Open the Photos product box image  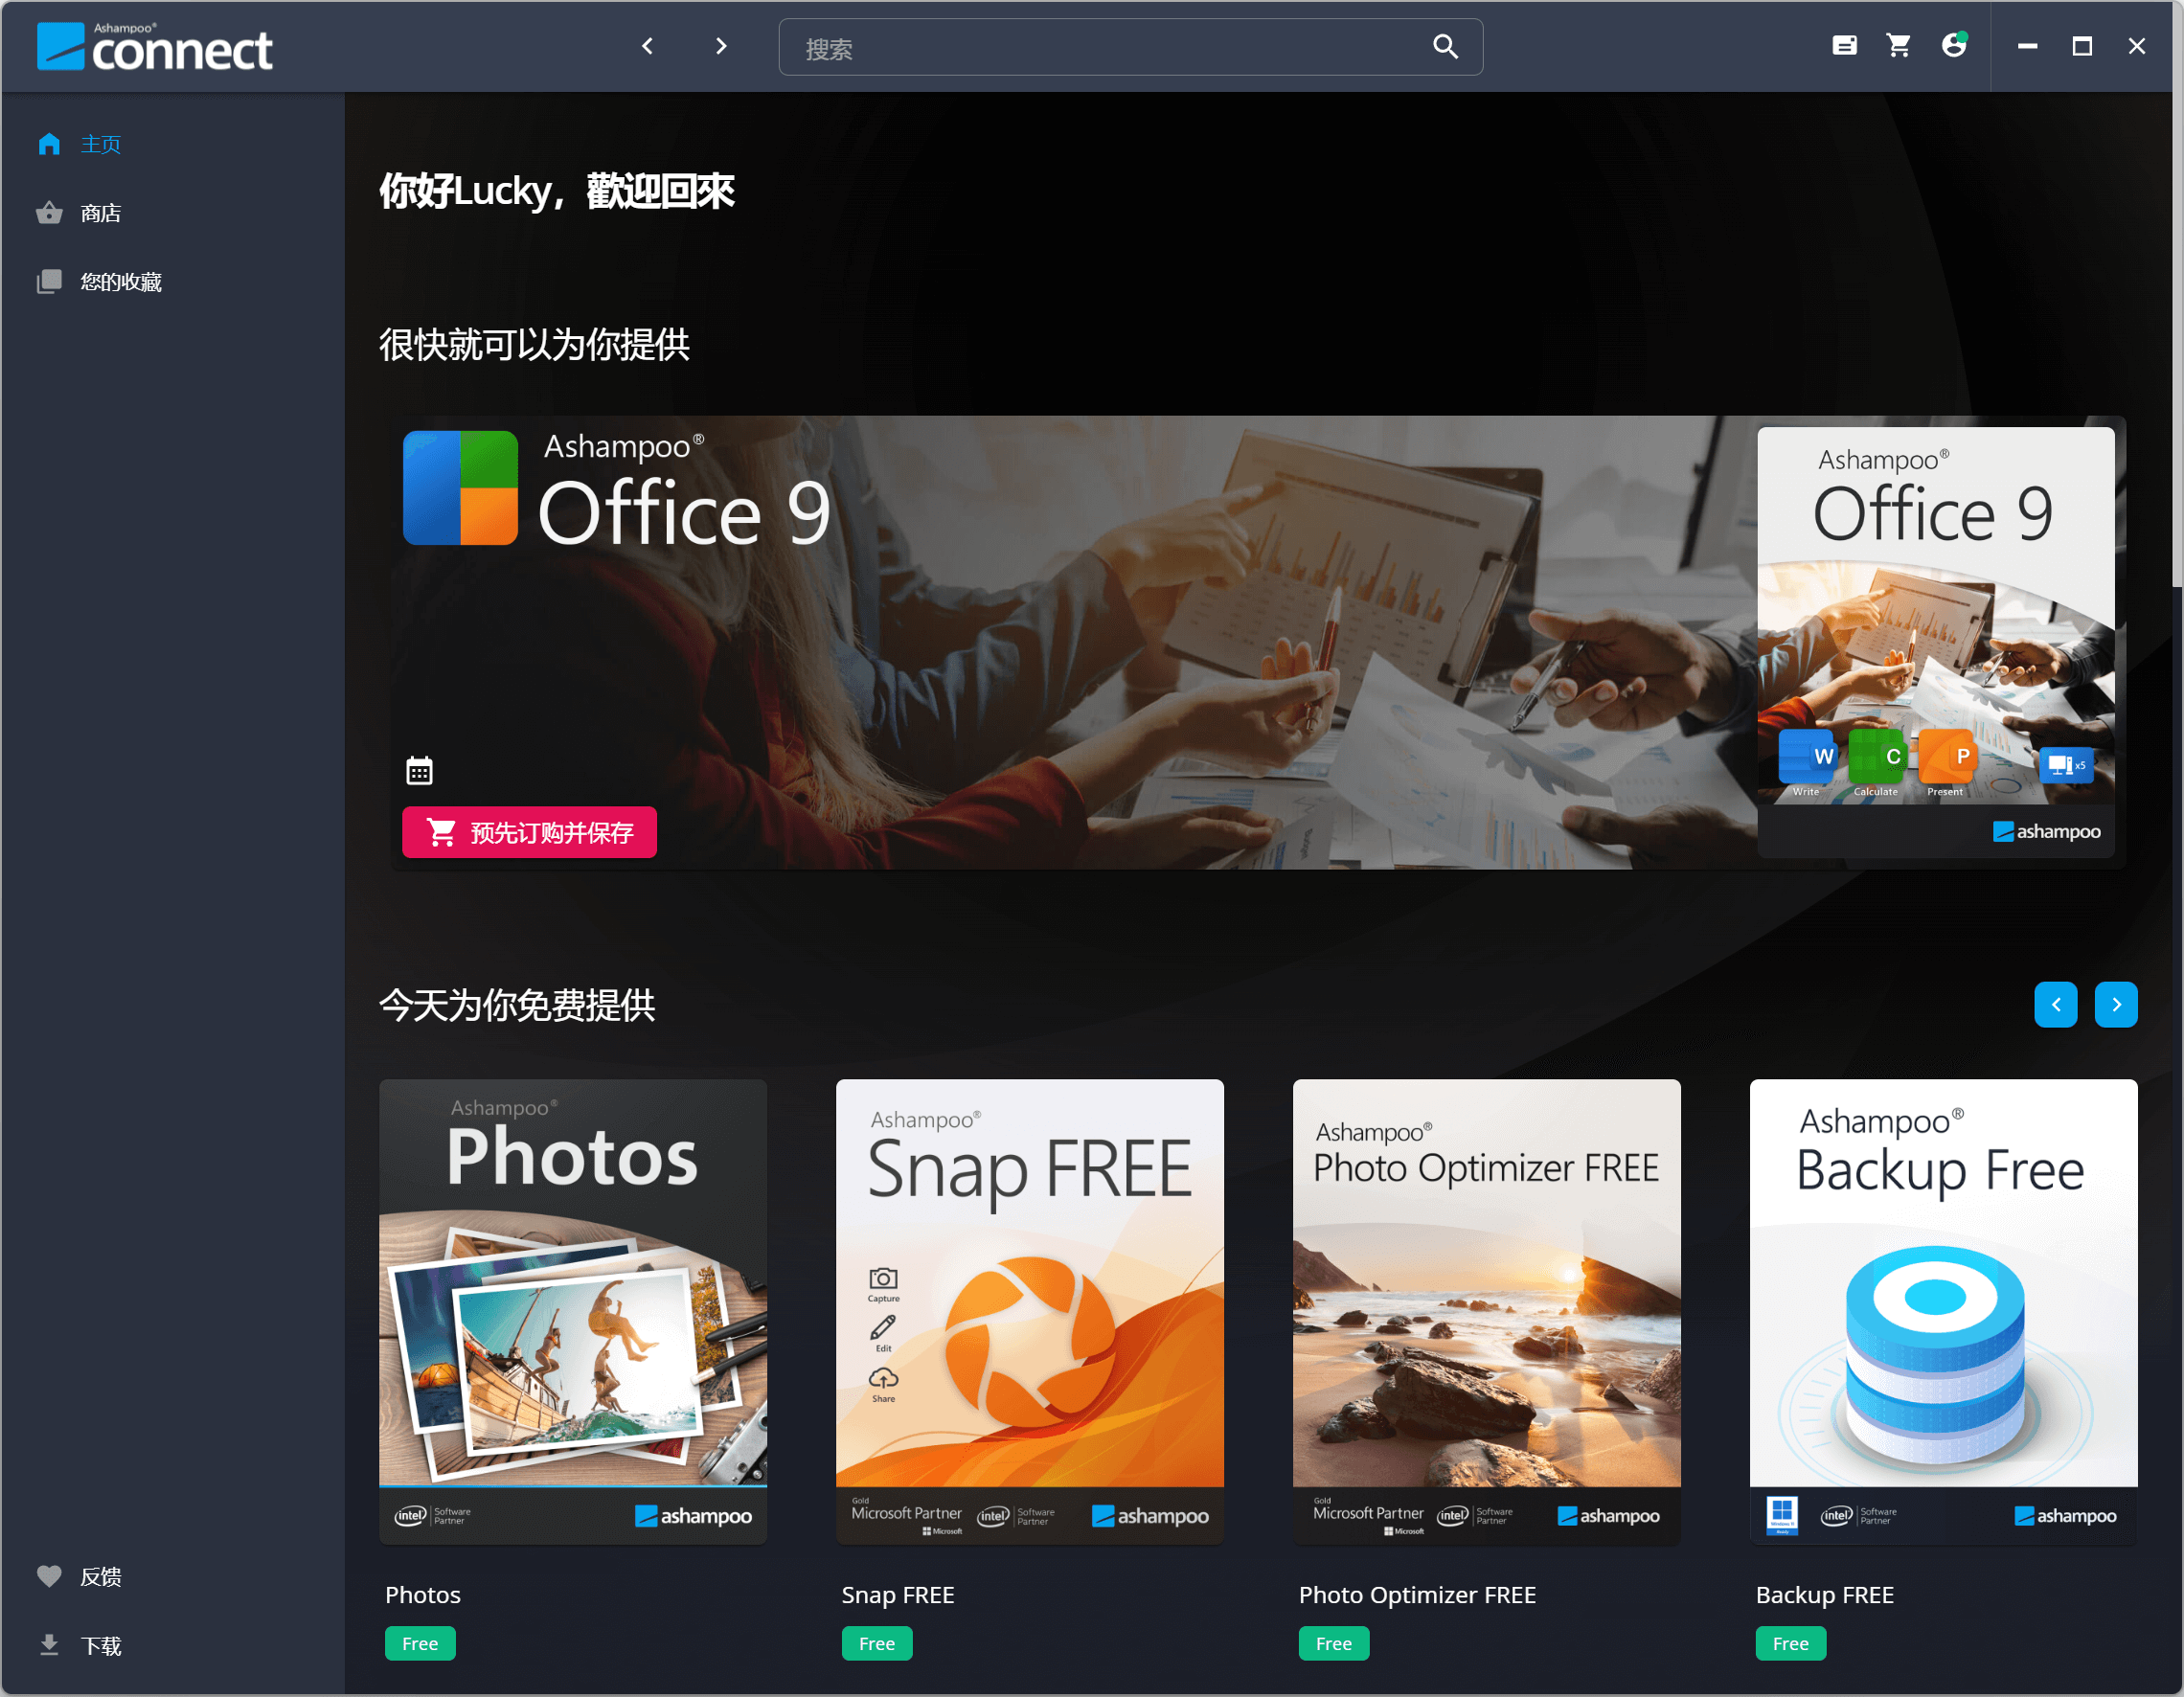point(573,1311)
